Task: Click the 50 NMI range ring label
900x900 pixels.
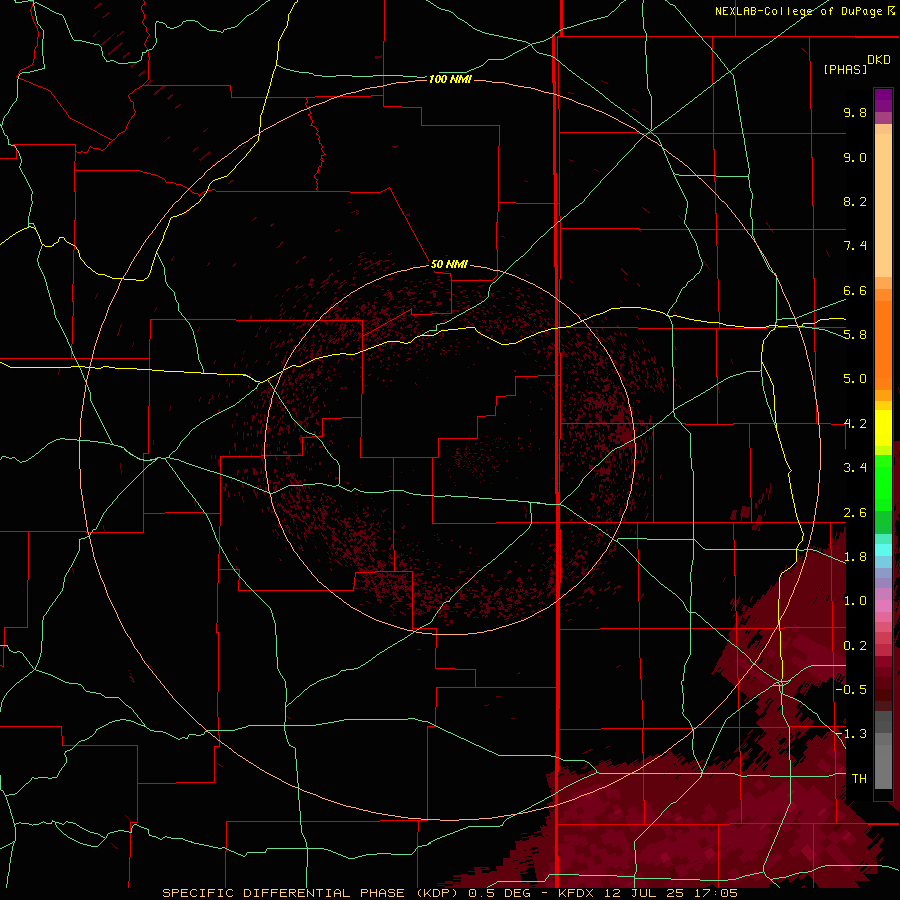Action: pos(449,264)
